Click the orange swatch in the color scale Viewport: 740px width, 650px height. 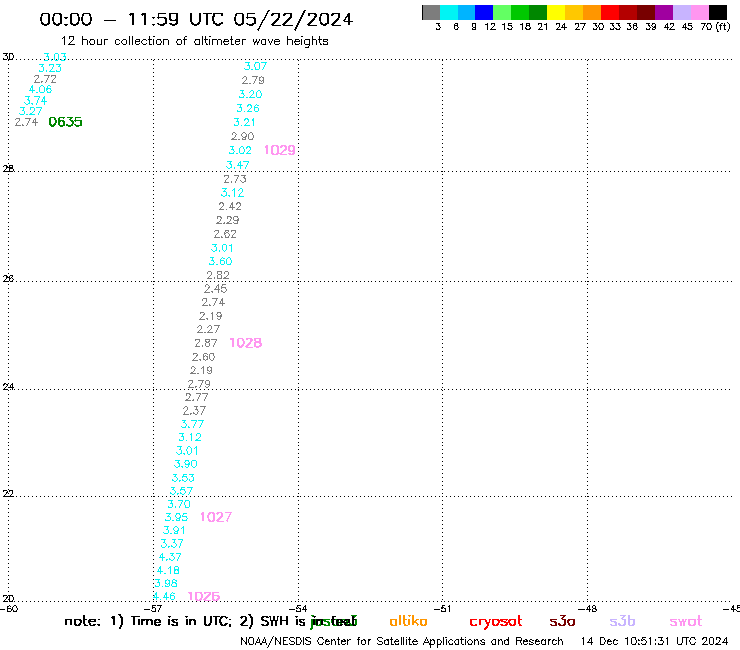[x=592, y=13]
